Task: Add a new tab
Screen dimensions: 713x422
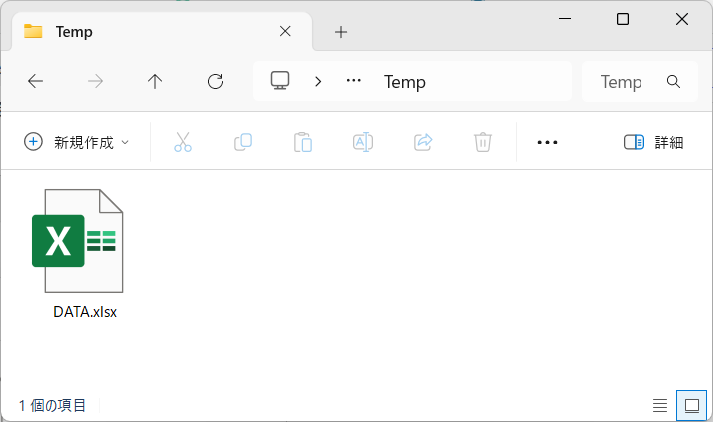Action: (x=341, y=32)
